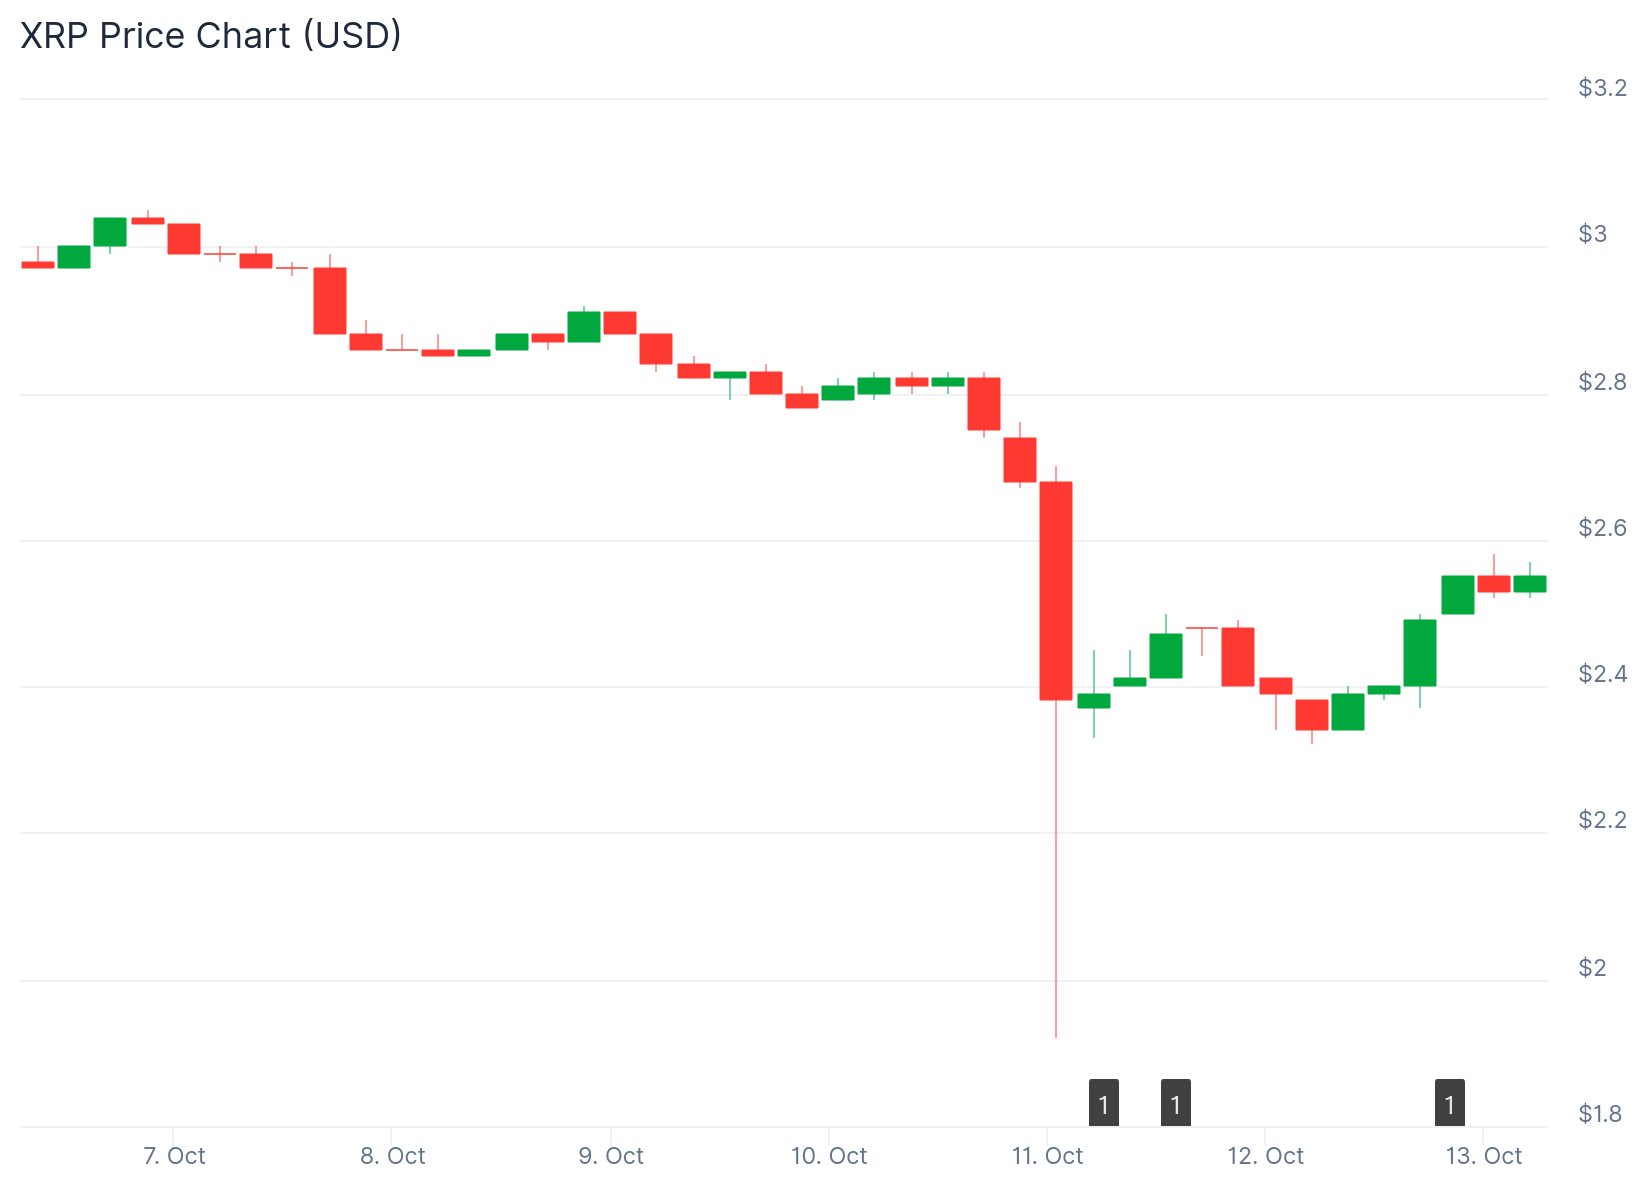Click the first red candle at the chart's left edge

38,265
